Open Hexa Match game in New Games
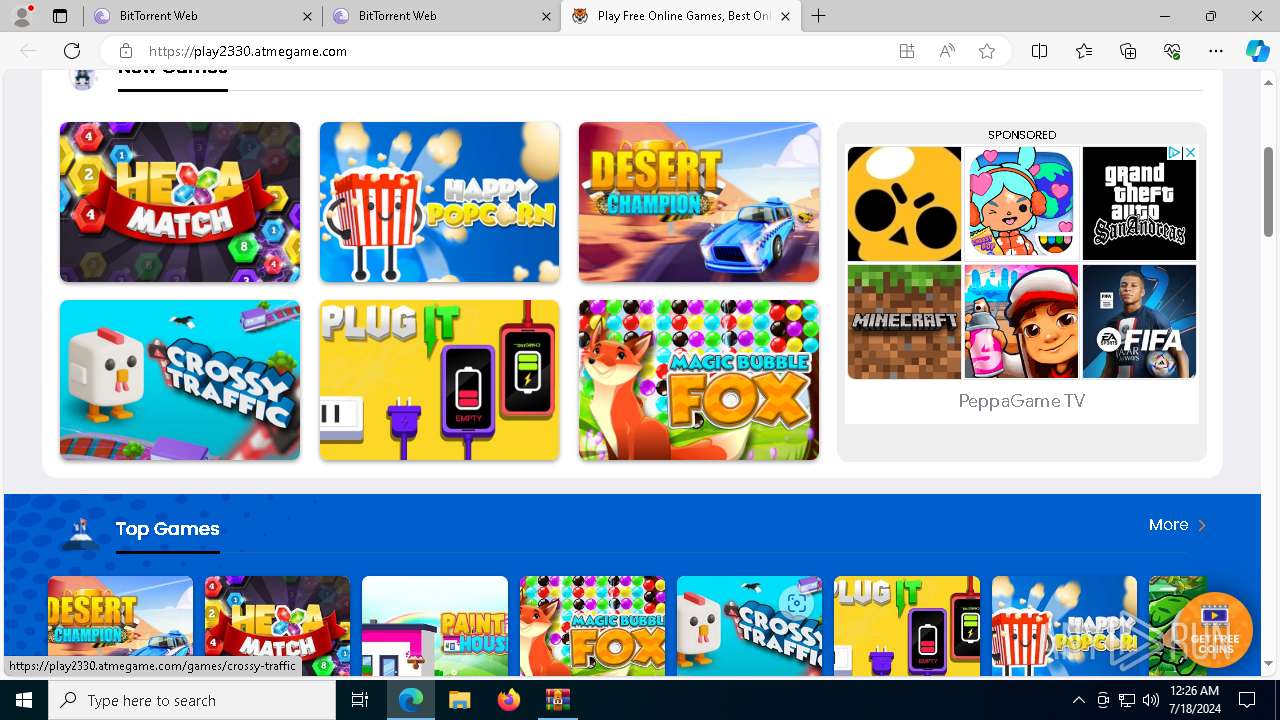The width and height of the screenshot is (1280, 720). pos(180,202)
